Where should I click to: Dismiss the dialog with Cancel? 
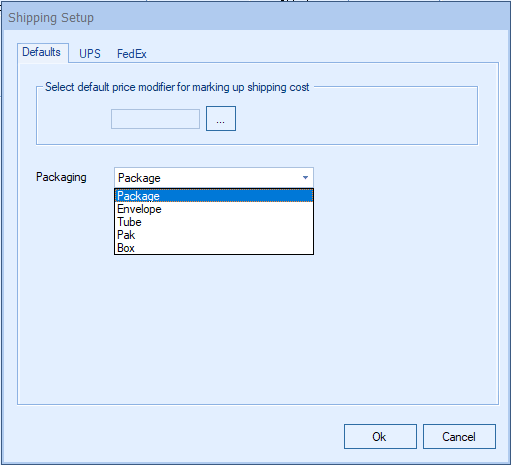459,437
